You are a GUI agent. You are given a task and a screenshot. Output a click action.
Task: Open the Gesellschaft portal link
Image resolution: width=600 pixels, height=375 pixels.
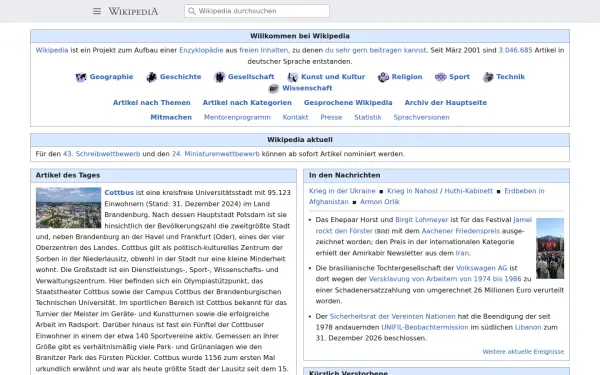click(x=251, y=77)
